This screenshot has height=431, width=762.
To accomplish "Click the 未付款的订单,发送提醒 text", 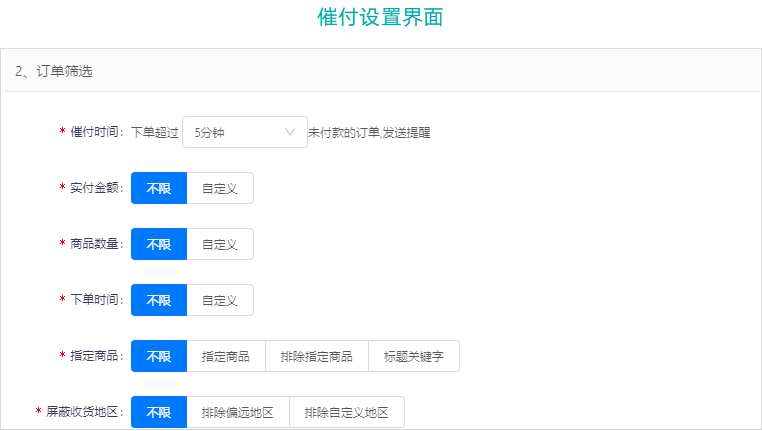I will 369,132.
